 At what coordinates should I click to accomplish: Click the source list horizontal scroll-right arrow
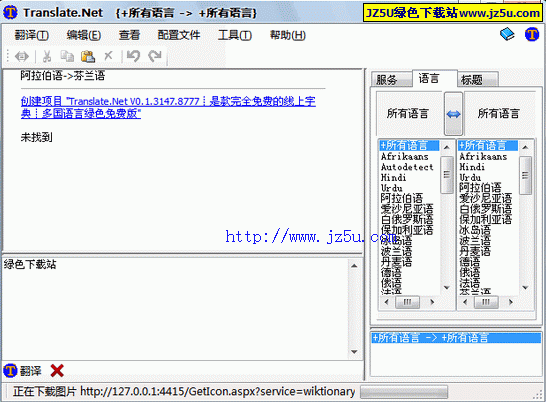tap(432, 302)
